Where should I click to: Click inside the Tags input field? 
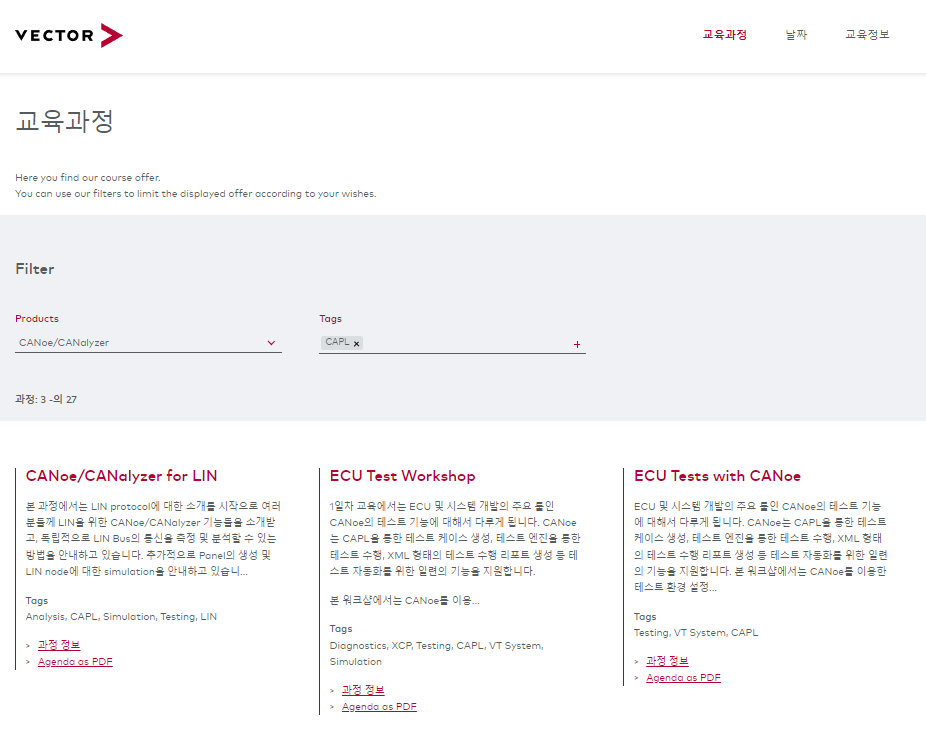click(452, 344)
